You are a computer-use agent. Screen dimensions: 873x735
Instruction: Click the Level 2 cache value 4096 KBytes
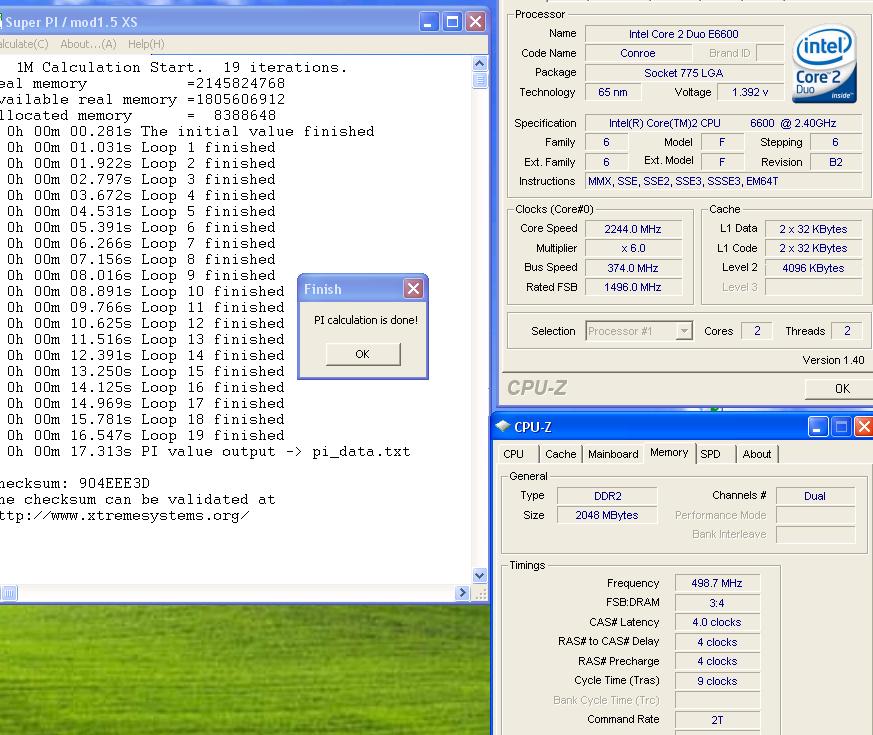[813, 268]
